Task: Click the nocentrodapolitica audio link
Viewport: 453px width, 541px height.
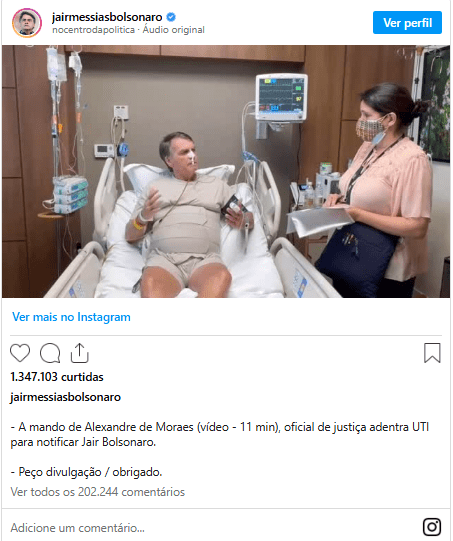Action: tap(93, 30)
